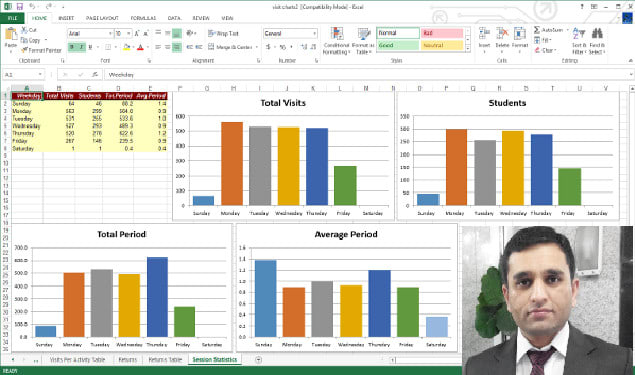Switch to the FORMULAS tab
This screenshot has height=375, width=635.
143,18
